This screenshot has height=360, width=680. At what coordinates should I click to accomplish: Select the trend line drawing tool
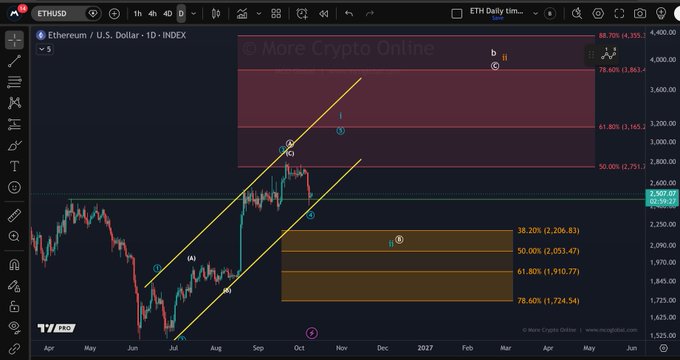[x=14, y=61]
